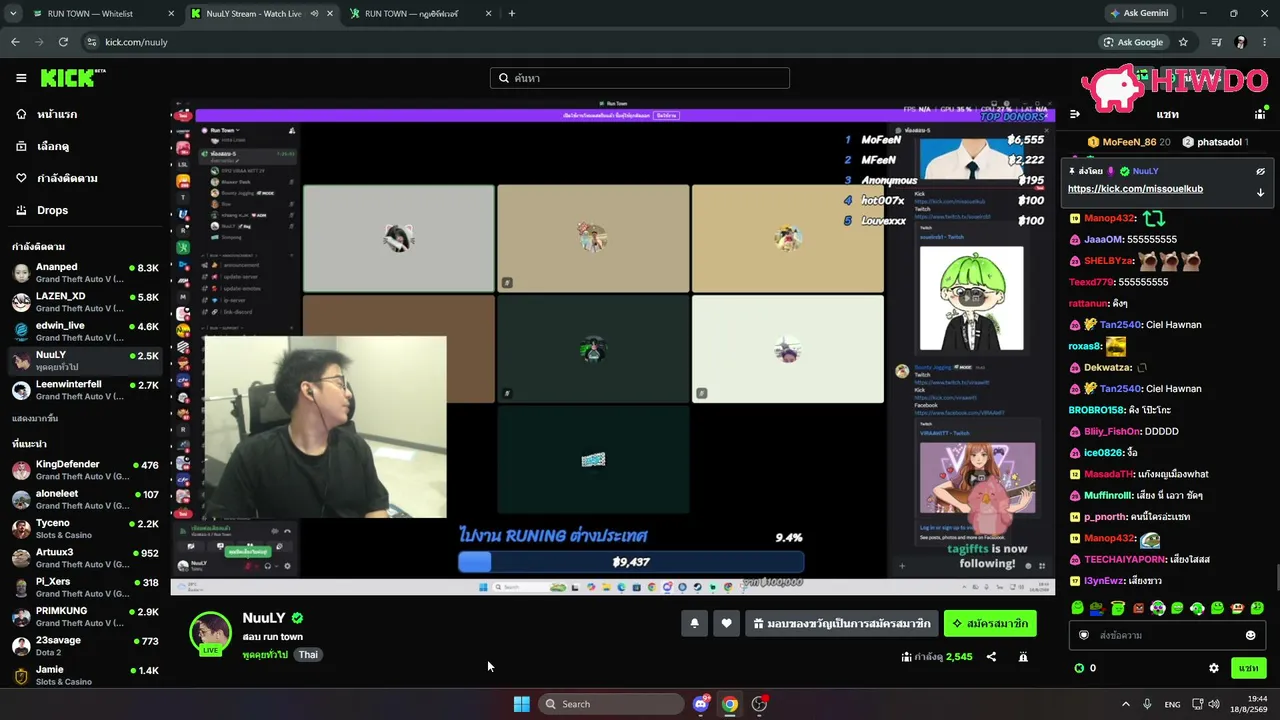This screenshot has width=1280, height=720.
Task: Click the gift subscriptions button
Action: (x=842, y=623)
